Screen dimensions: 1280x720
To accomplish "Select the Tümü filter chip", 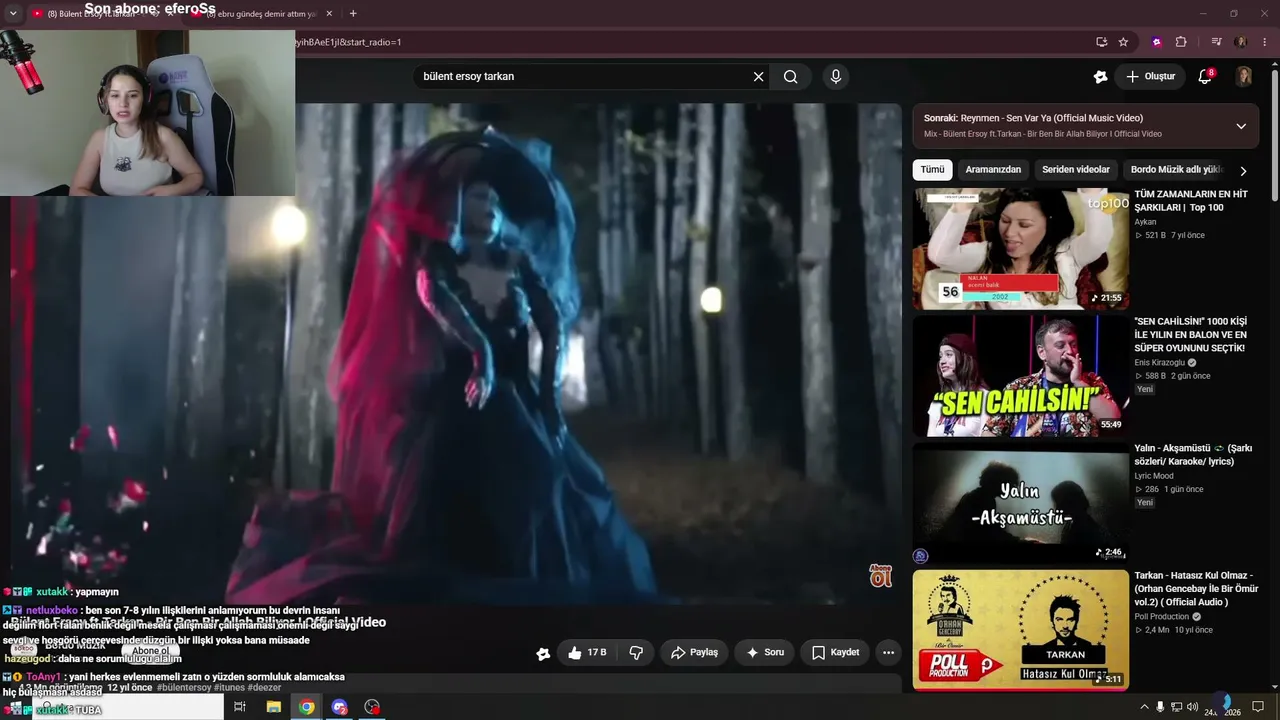I will [x=932, y=170].
